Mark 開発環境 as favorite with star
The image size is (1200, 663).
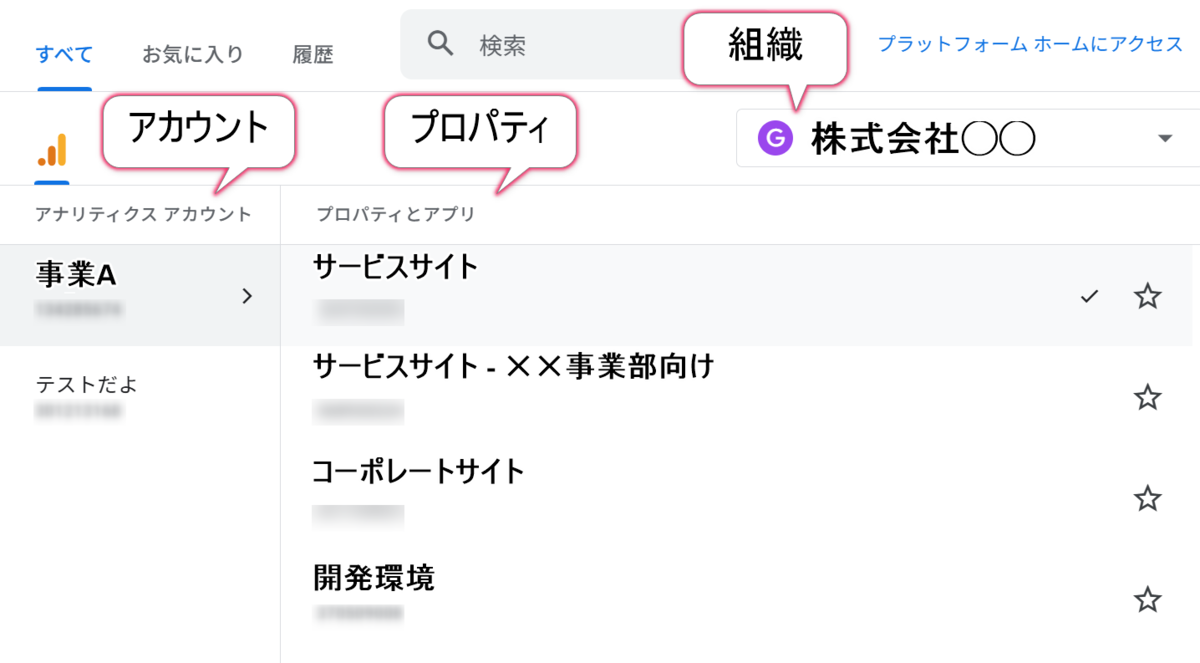pyautogui.click(x=1148, y=599)
